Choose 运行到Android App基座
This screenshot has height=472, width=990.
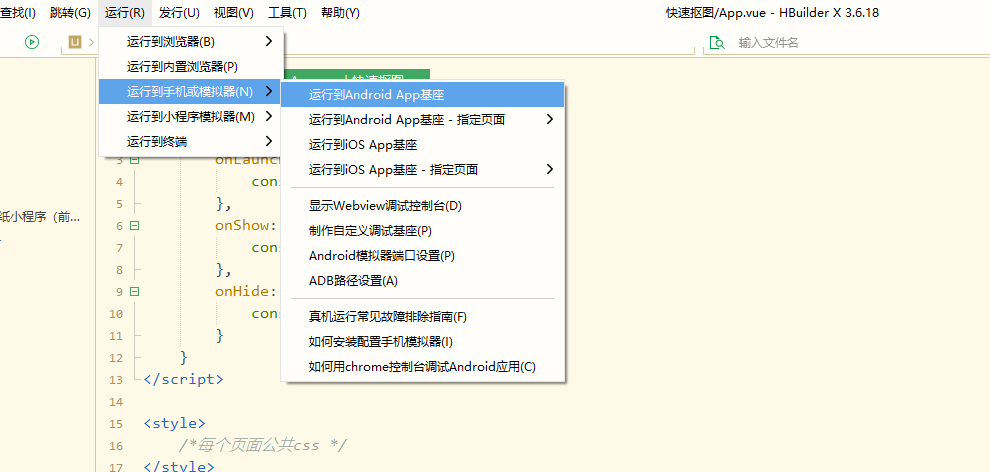point(422,95)
